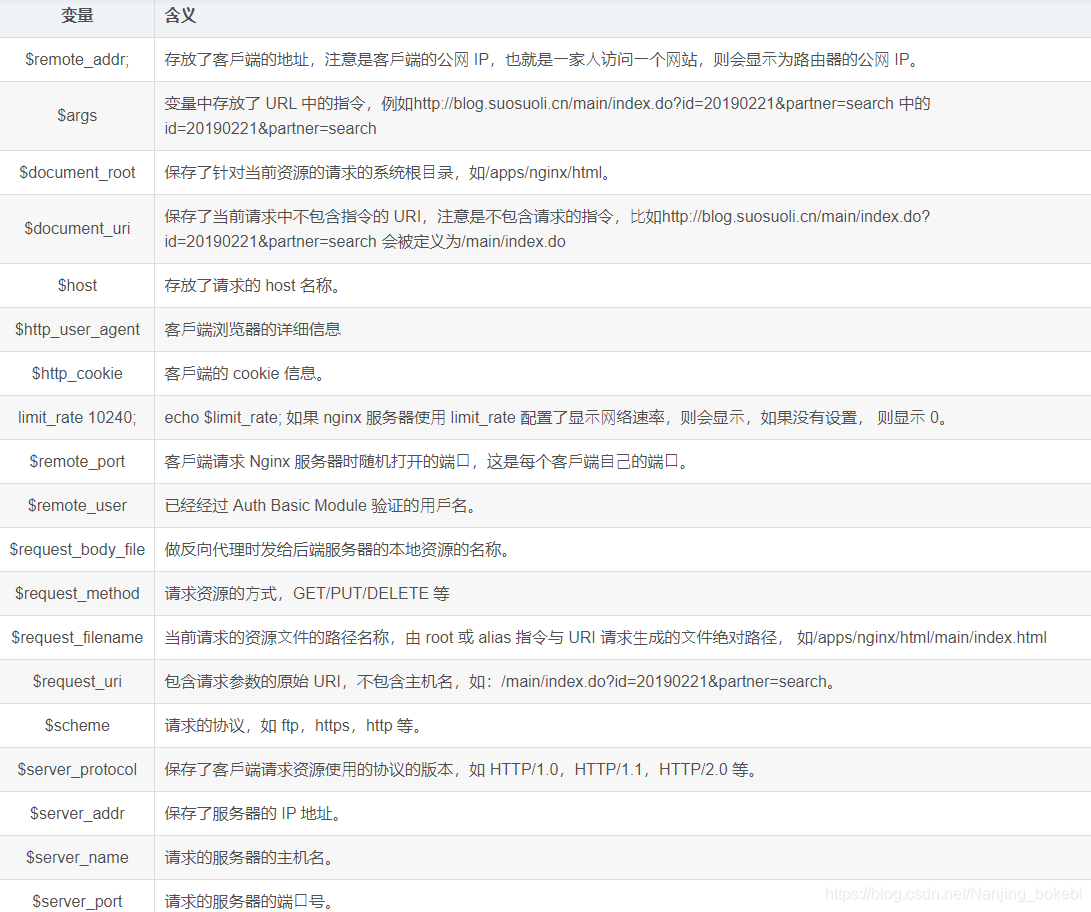The width and height of the screenshot is (1091, 912).
Task: Select the $args variable cell
Action: click(77, 115)
